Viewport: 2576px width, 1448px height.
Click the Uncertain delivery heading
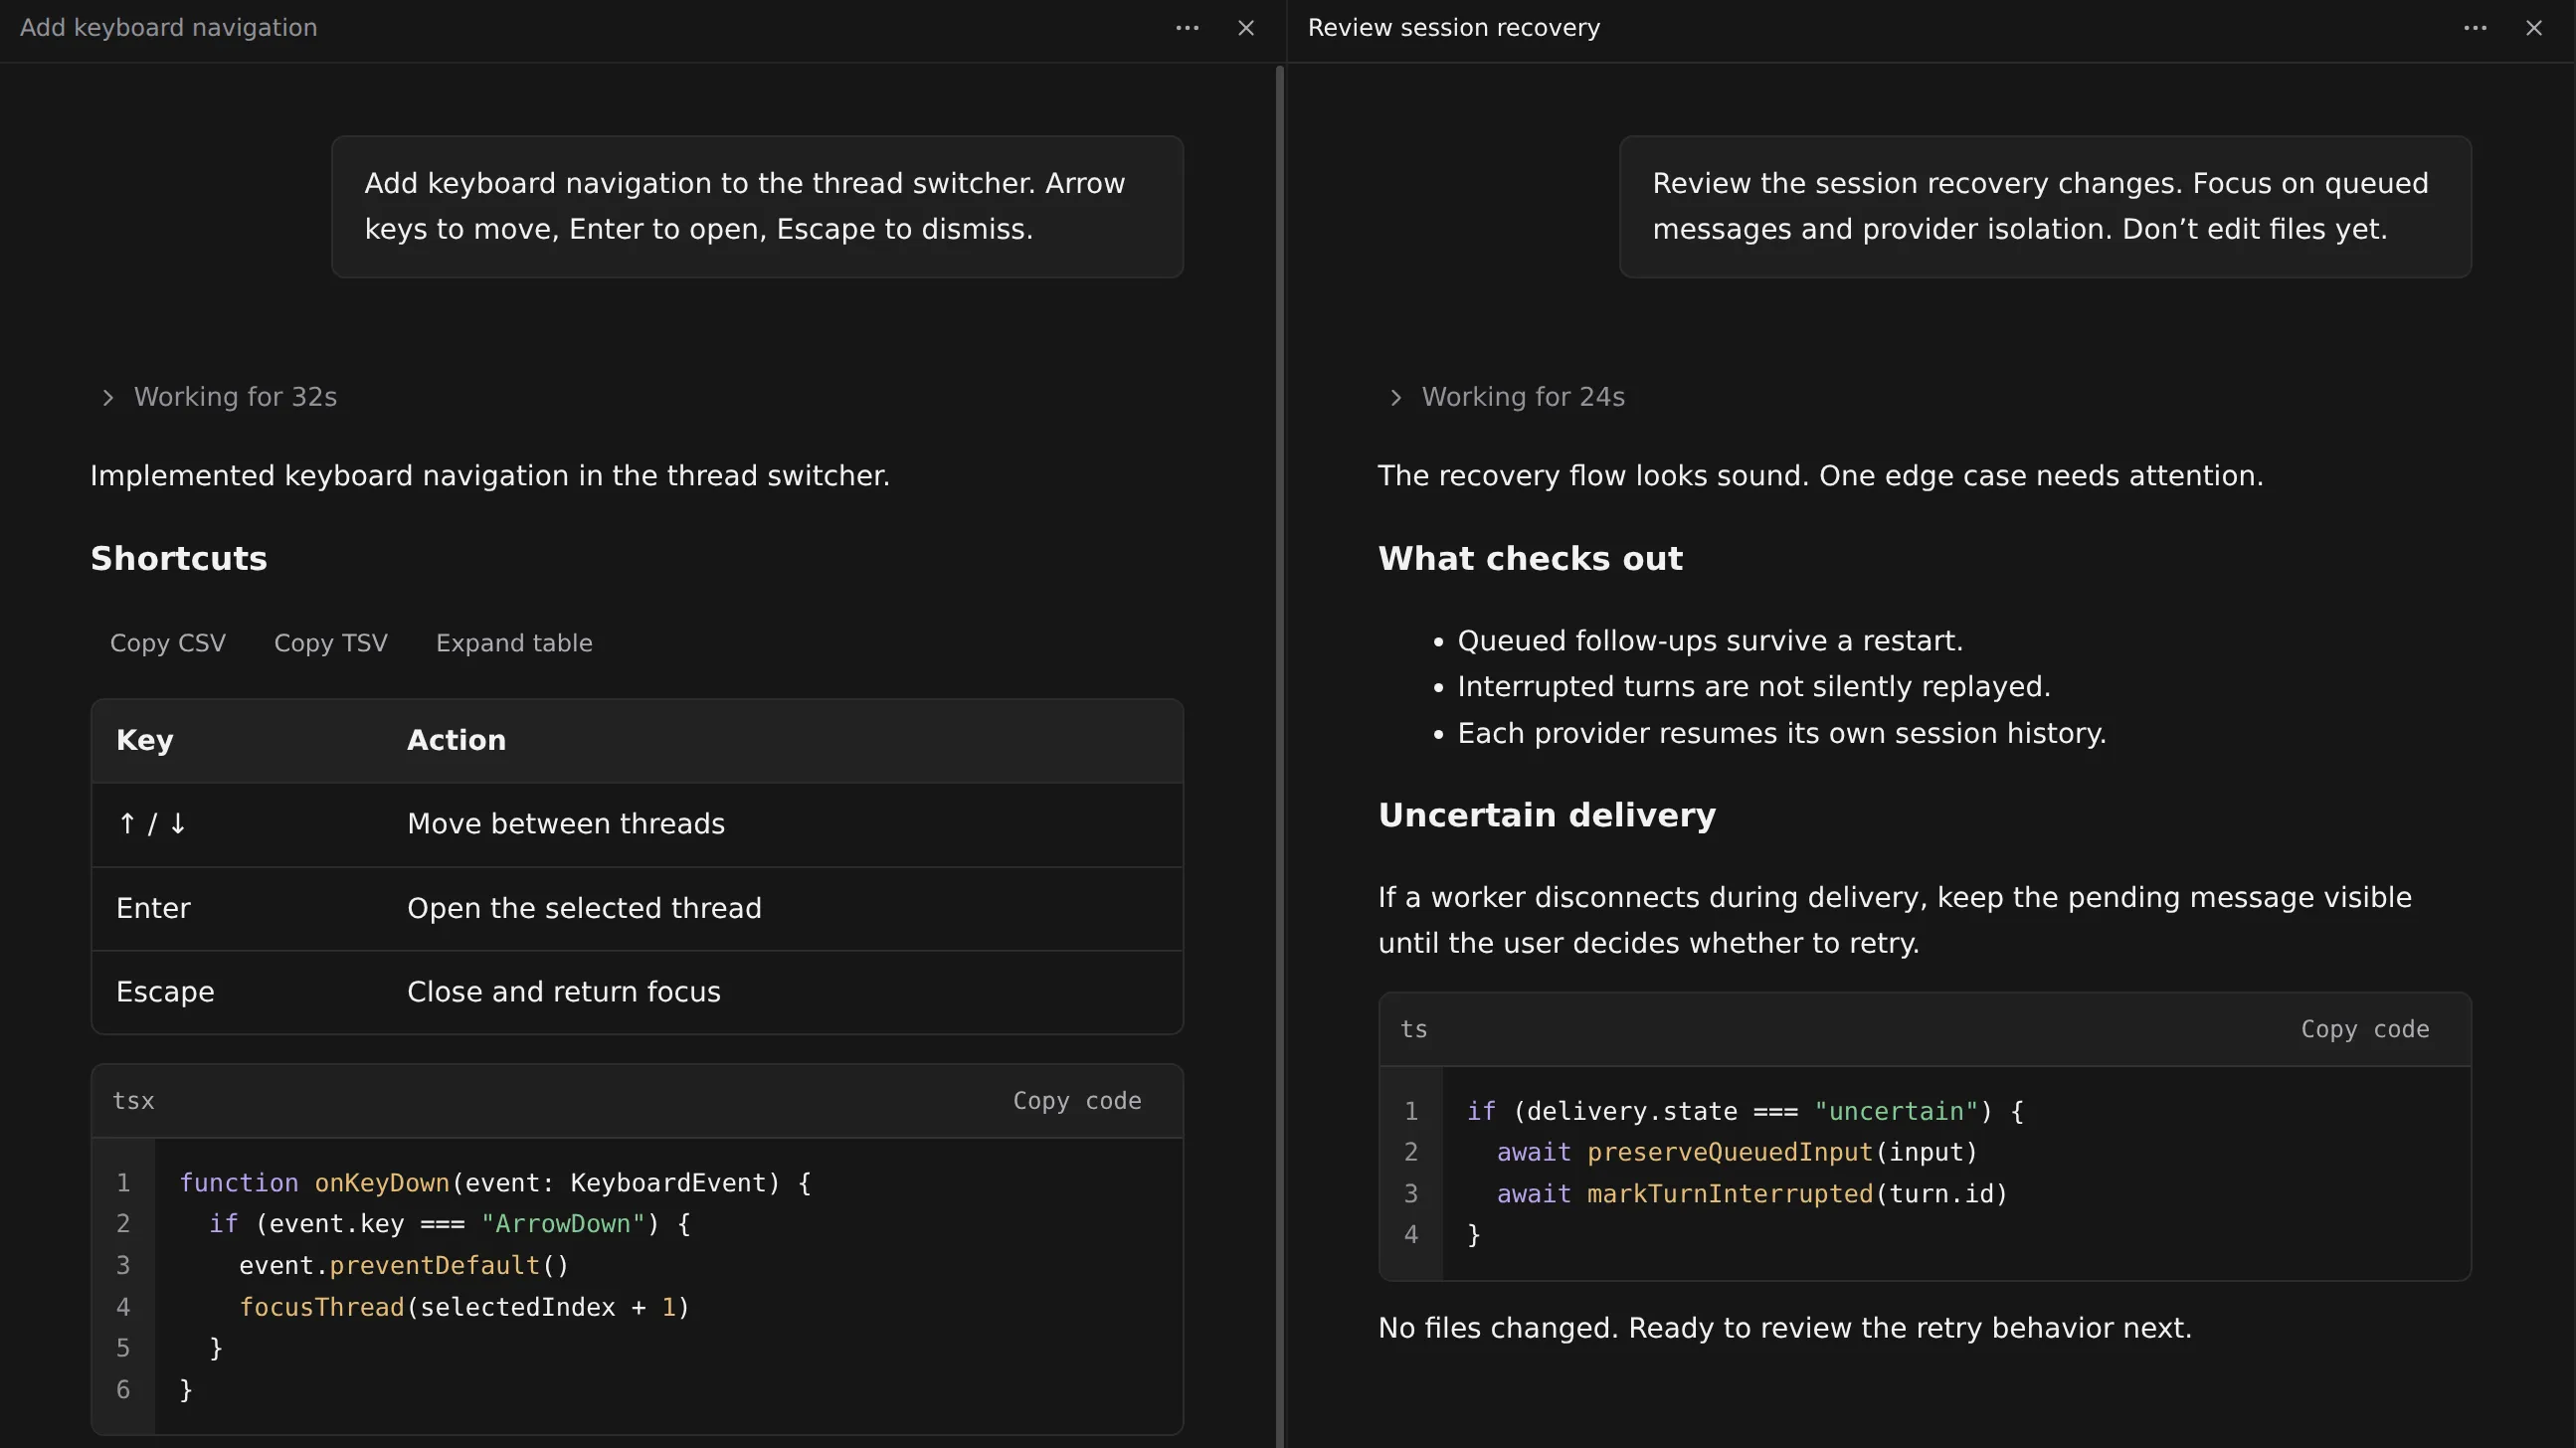click(1547, 815)
